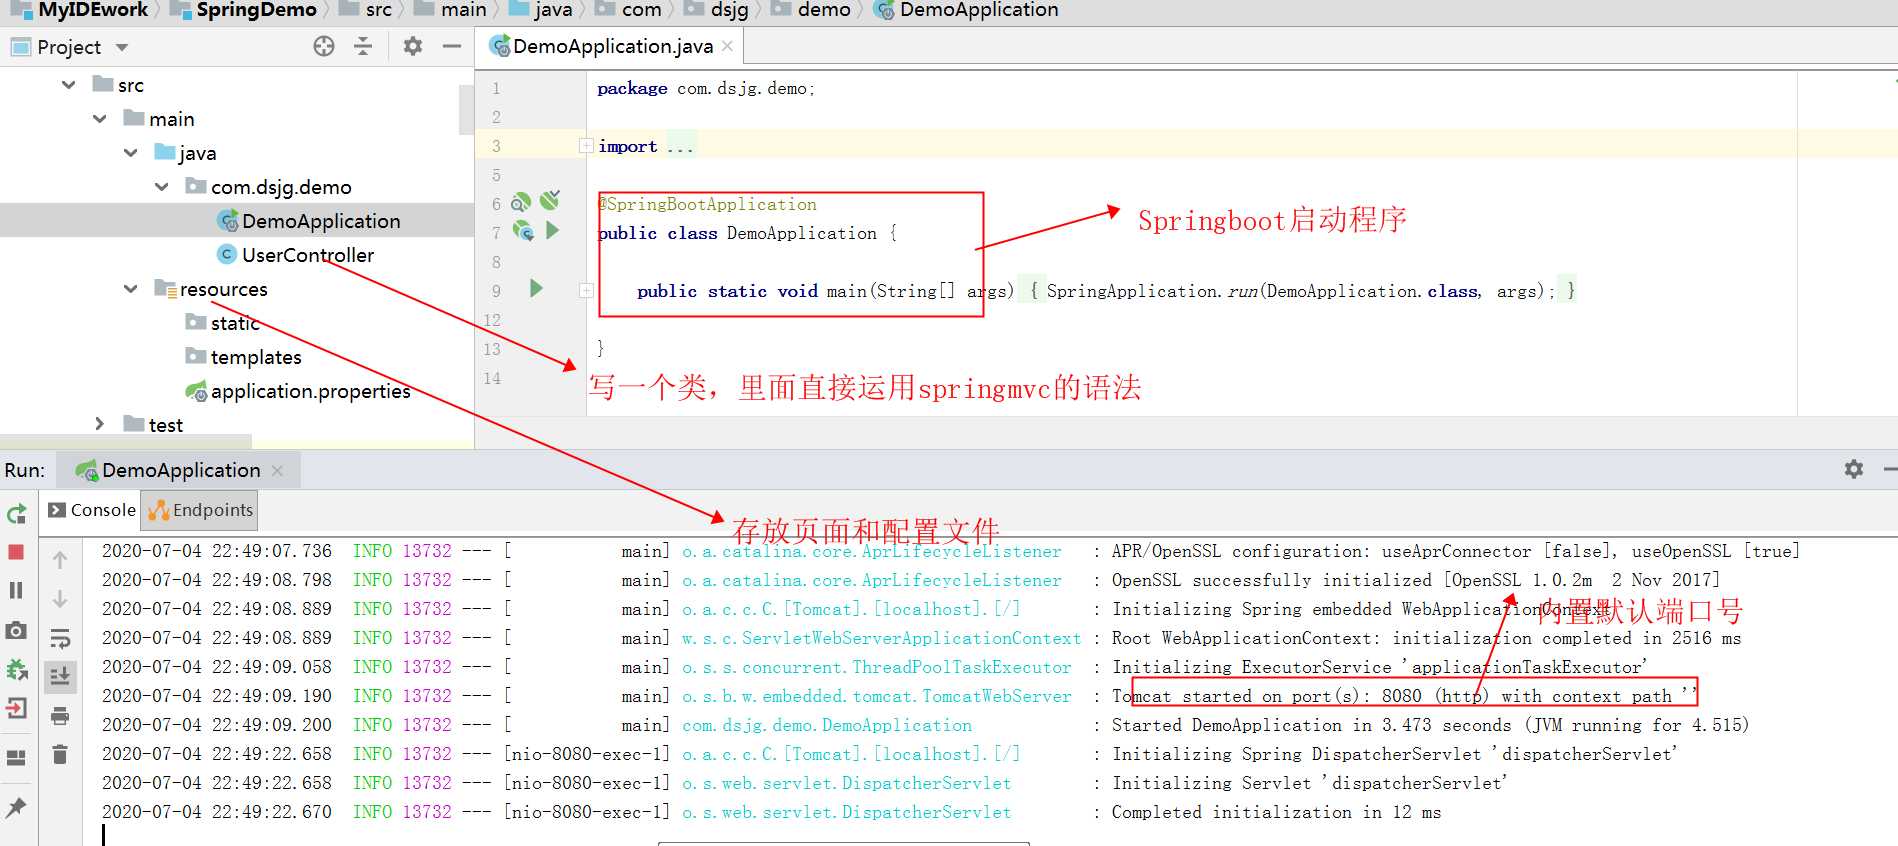Open Project panel options gear

(x=413, y=46)
